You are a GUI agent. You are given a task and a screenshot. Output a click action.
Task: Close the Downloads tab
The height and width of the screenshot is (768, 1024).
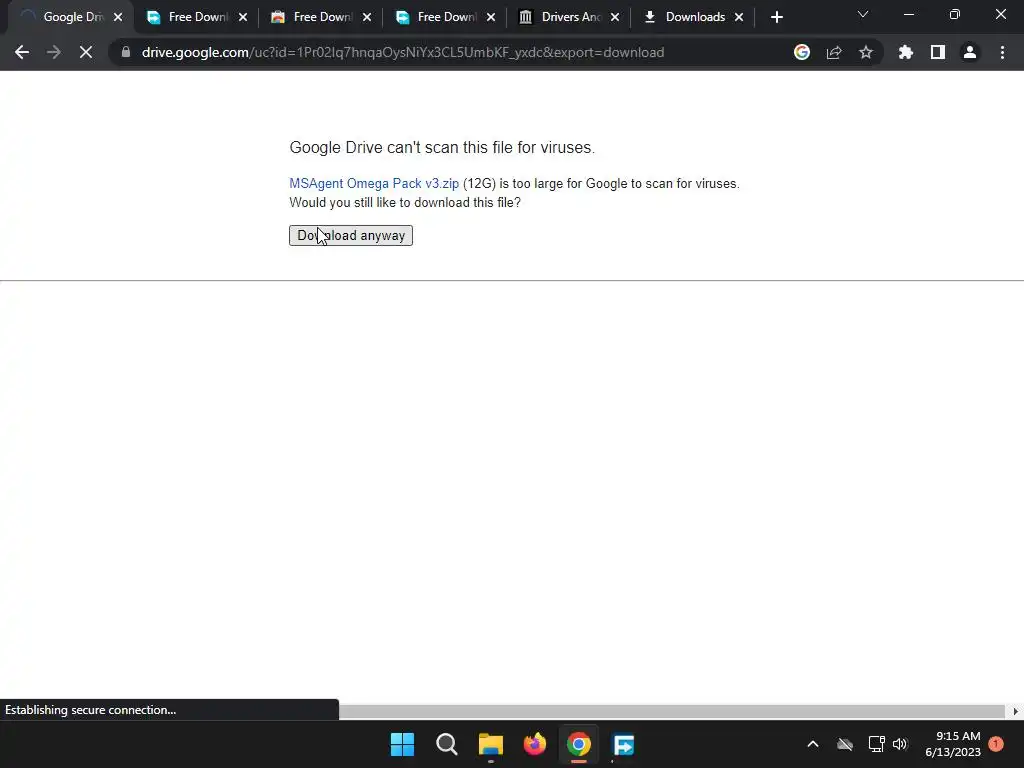pyautogui.click(x=739, y=17)
